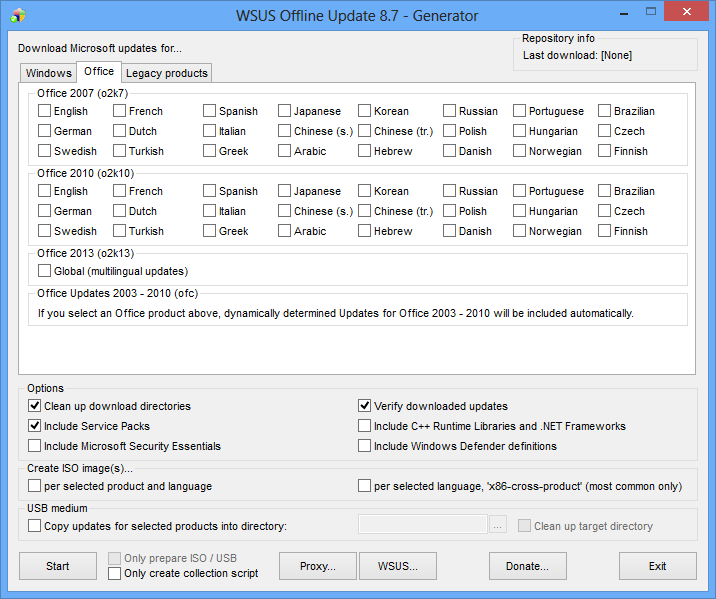
Task: Enable Office 2013 Global multilingual updates
Action: (x=45, y=271)
